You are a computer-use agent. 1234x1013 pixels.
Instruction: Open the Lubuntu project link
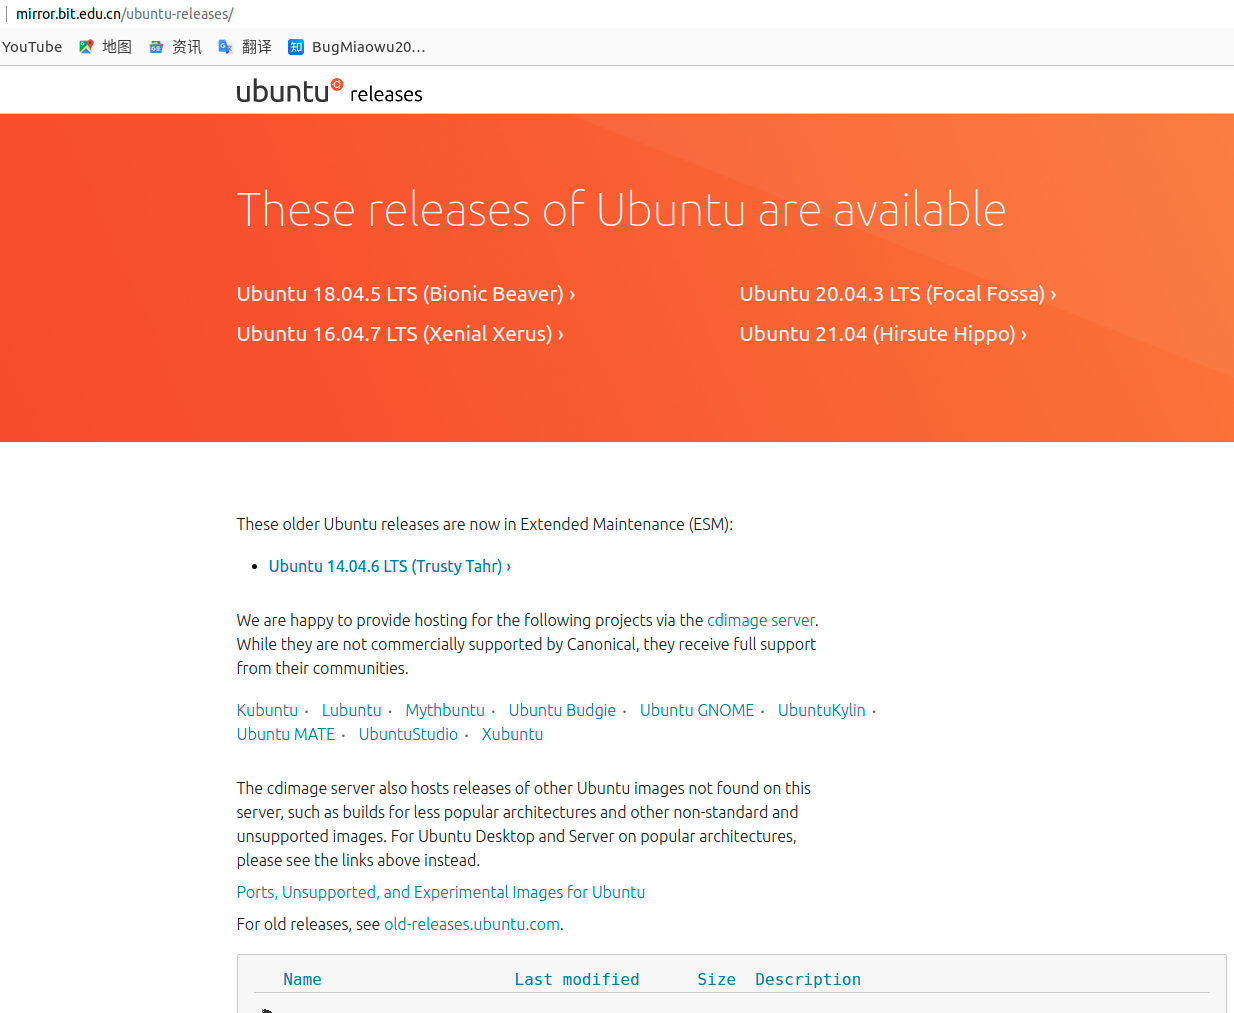pyautogui.click(x=351, y=709)
